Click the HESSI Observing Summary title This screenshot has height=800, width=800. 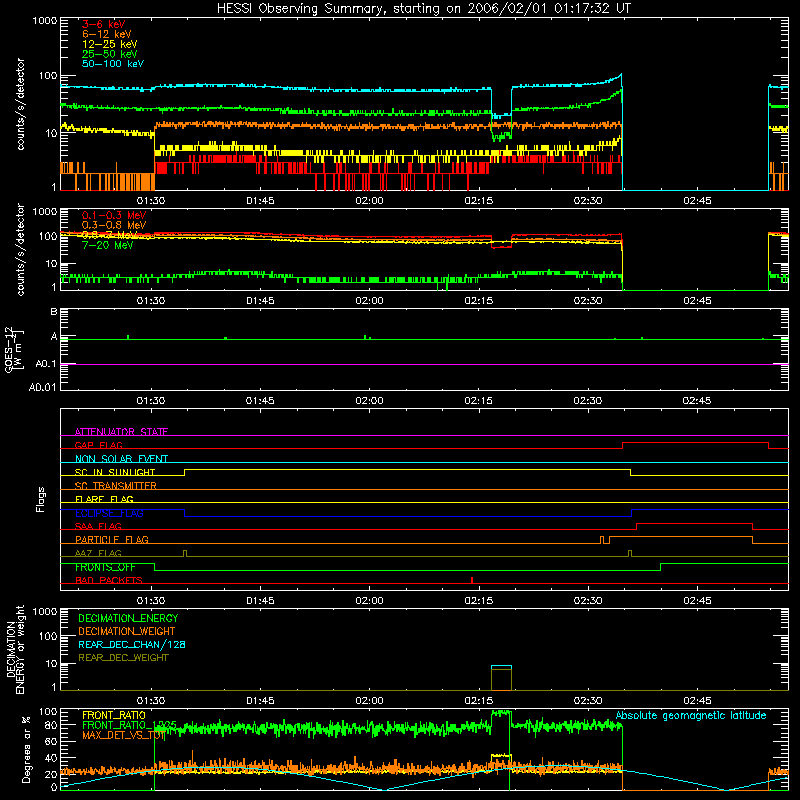click(423, 8)
